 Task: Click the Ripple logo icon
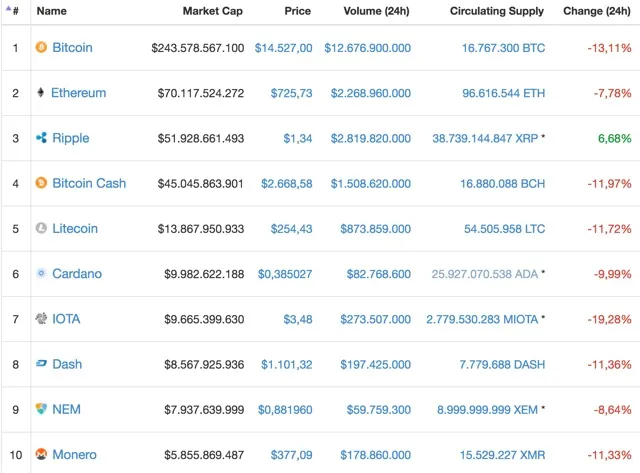[41, 138]
